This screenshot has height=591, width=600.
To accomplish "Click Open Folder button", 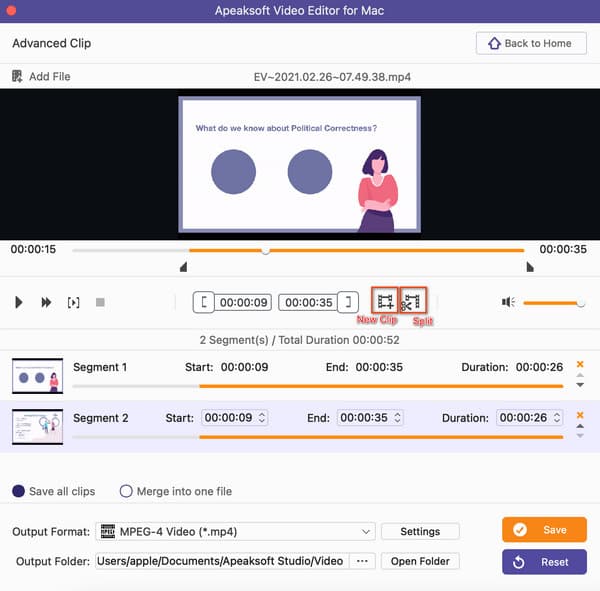I will click(x=420, y=561).
